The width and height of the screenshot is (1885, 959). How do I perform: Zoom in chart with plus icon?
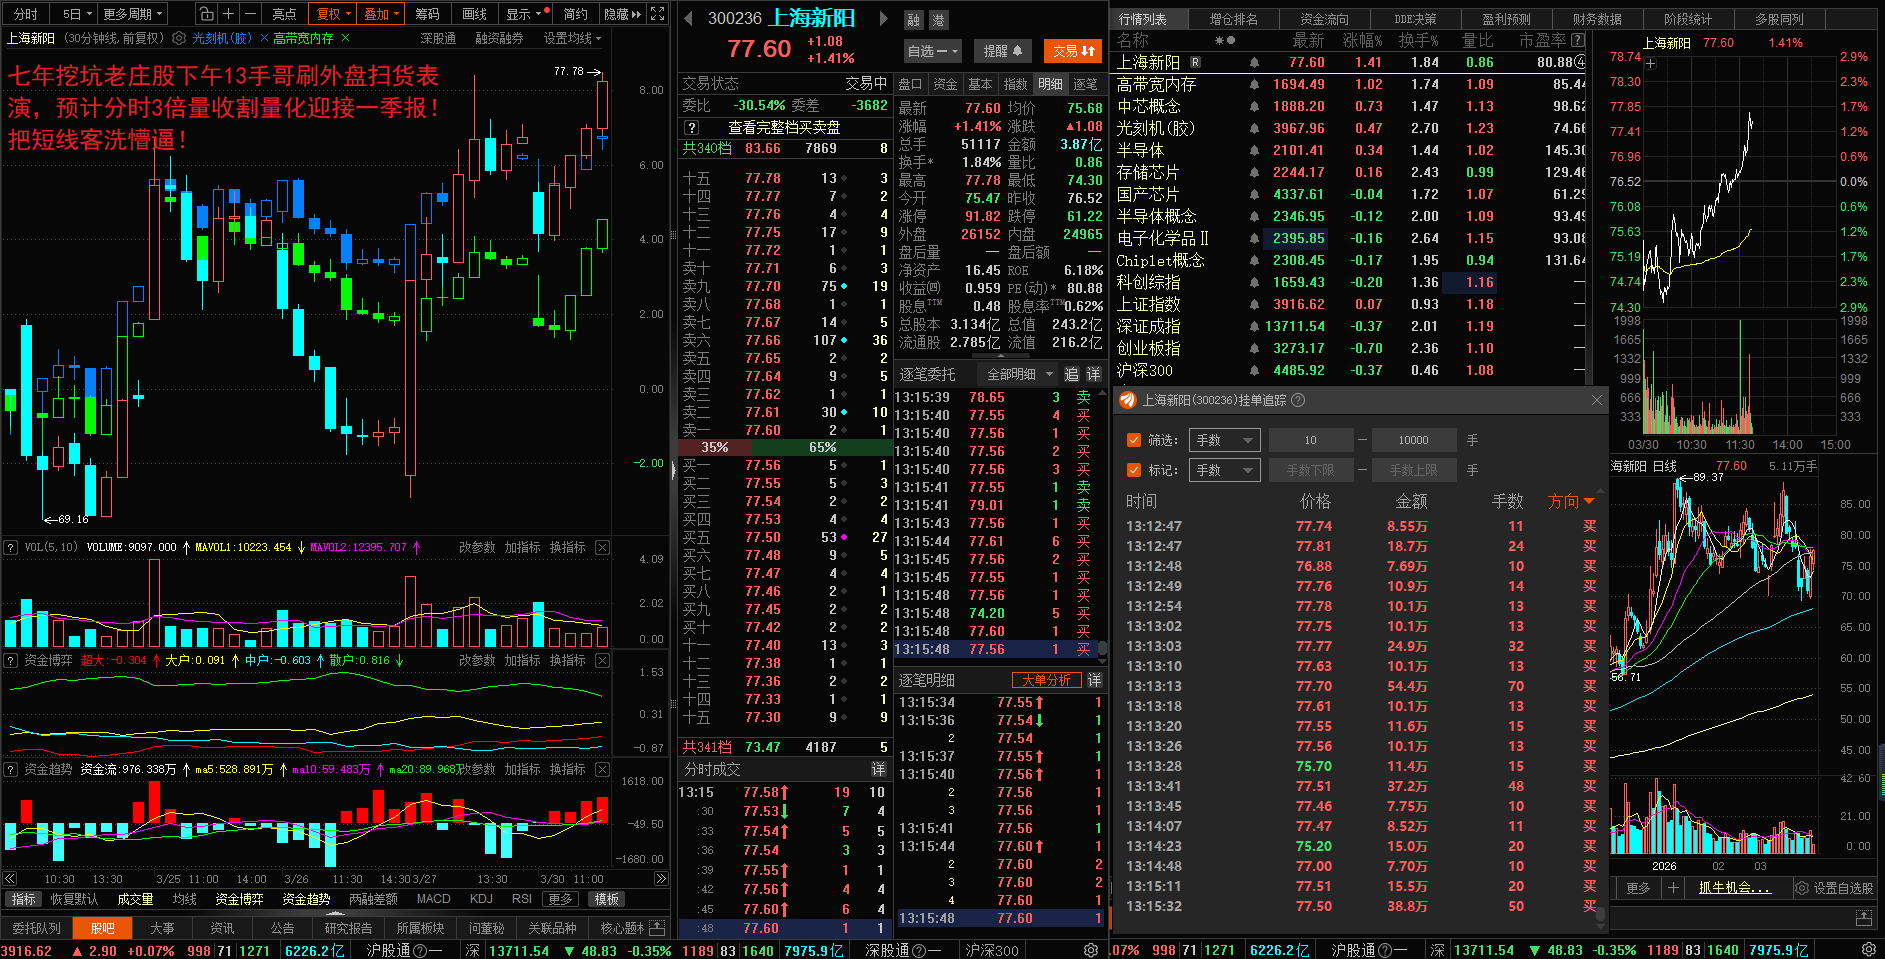228,14
